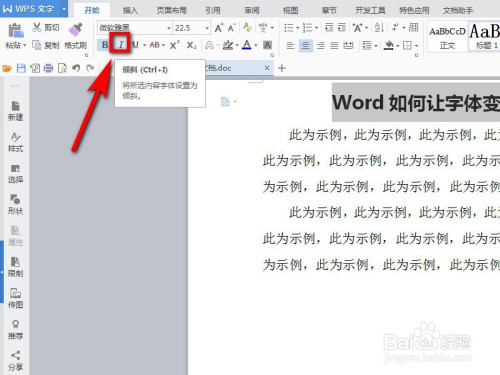Click the Chinese layout A icon
500x375 pixels.
tap(358, 28)
